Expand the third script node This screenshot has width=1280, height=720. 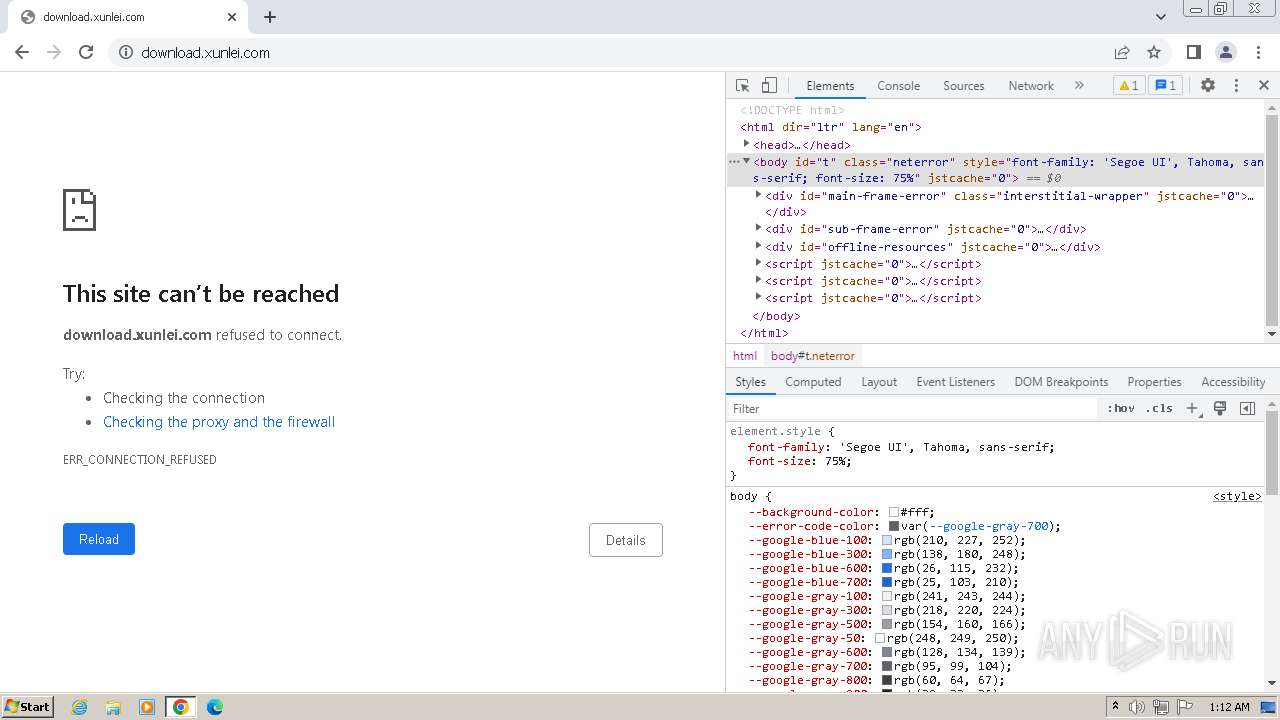click(758, 297)
